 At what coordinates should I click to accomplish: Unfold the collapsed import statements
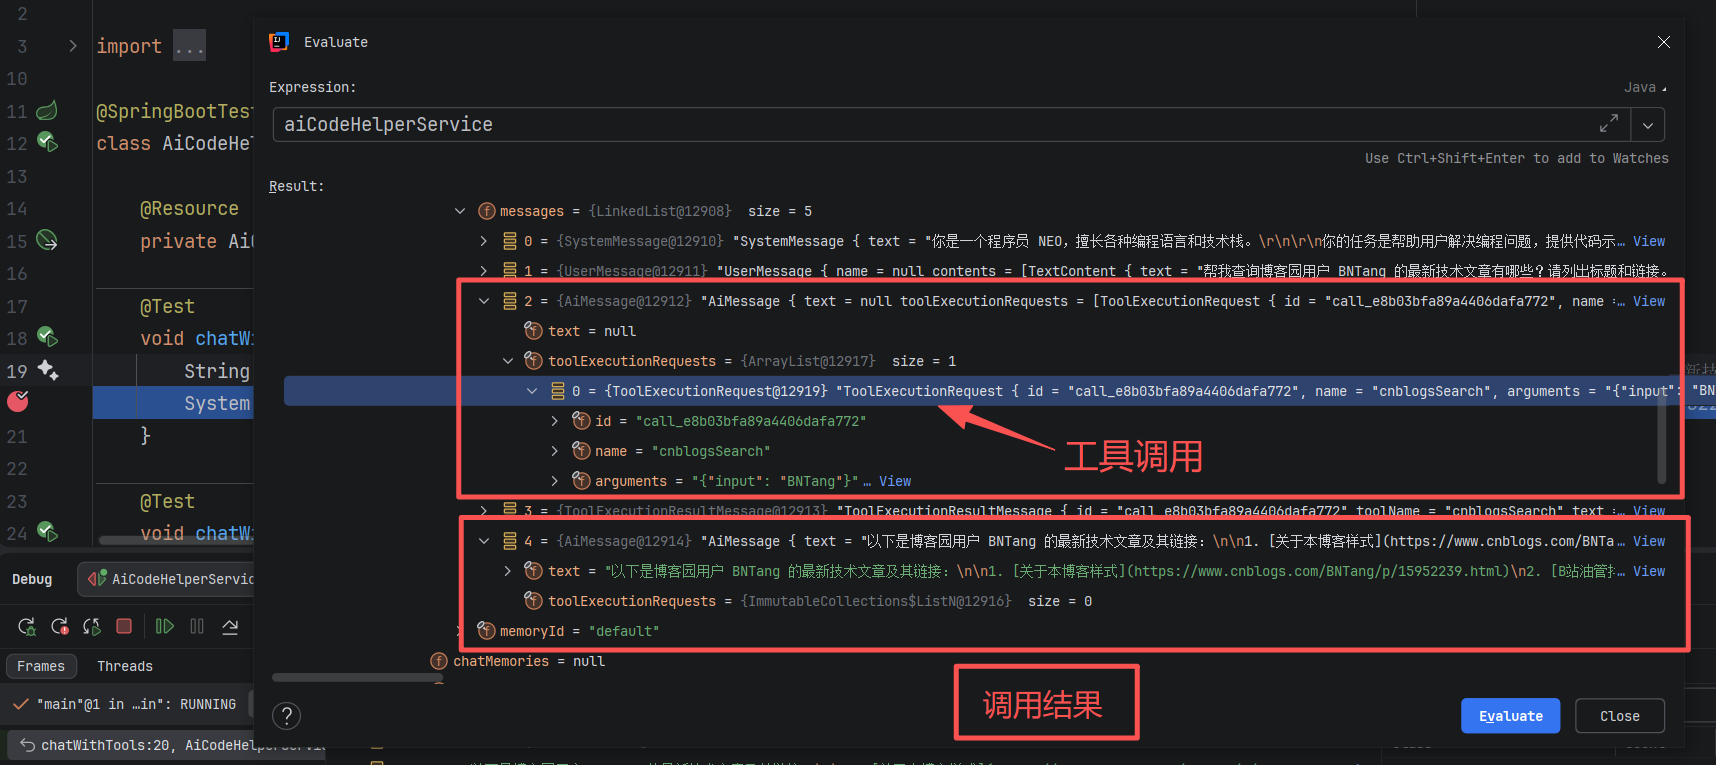pos(73,46)
